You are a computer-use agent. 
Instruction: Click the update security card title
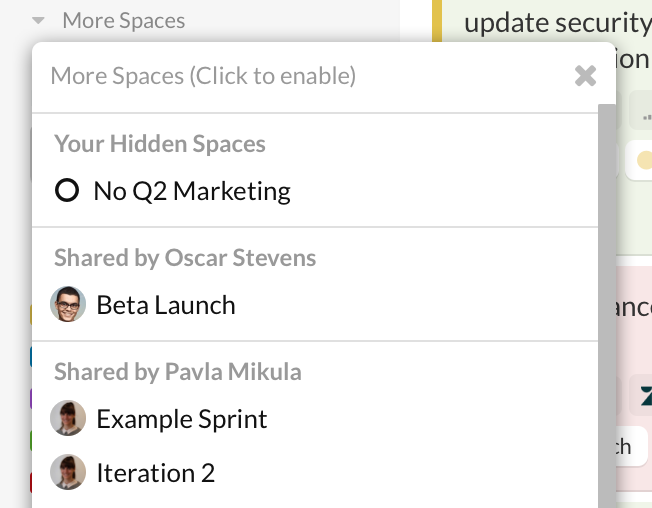(x=557, y=22)
